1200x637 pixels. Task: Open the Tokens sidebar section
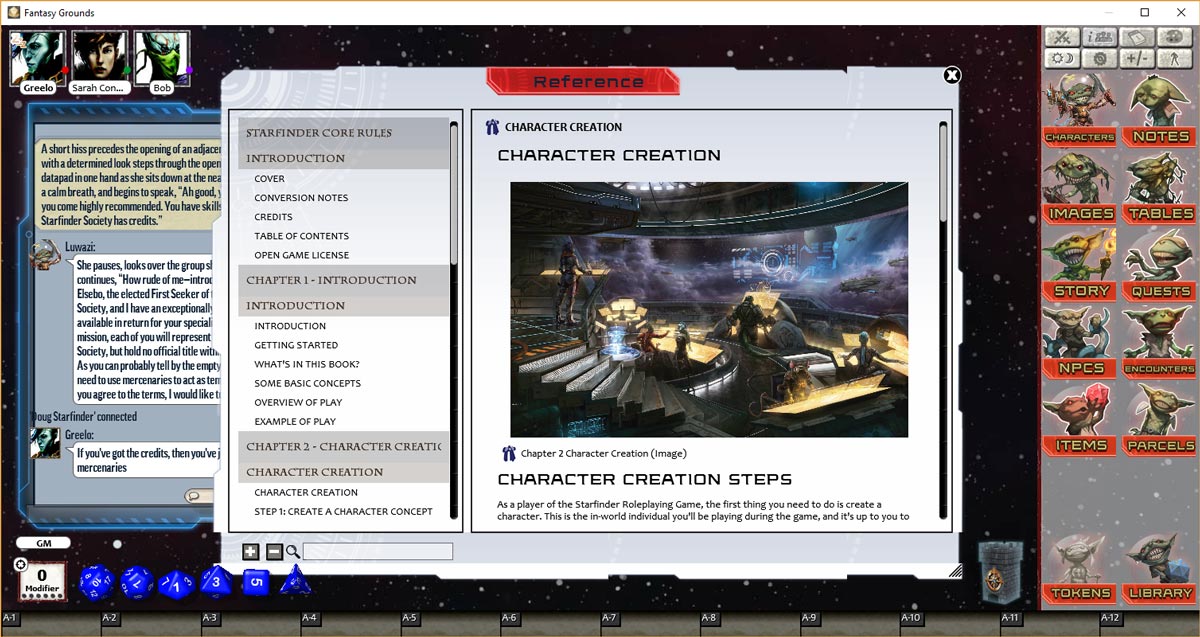pyautogui.click(x=1080, y=567)
